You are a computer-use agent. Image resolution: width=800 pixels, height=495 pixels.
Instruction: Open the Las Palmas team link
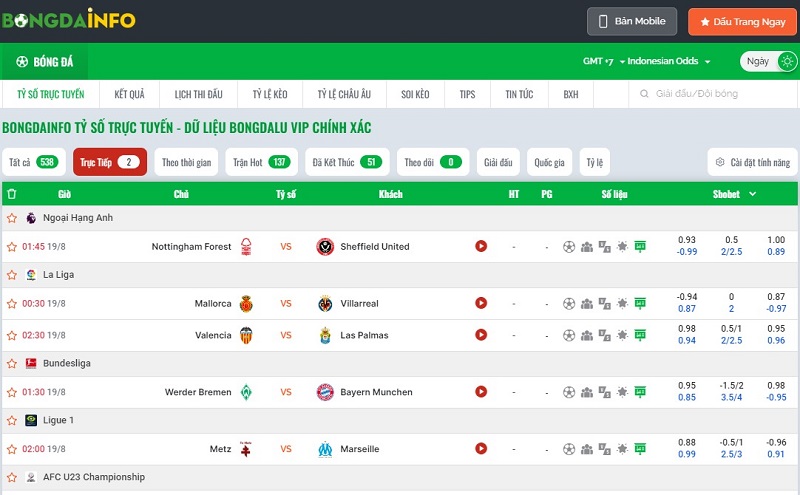pyautogui.click(x=364, y=335)
